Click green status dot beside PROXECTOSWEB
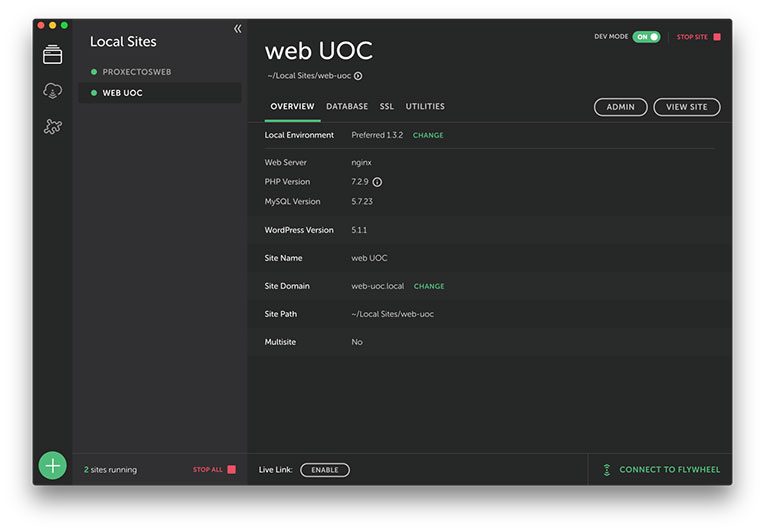The image size is (765, 532). pyautogui.click(x=94, y=72)
